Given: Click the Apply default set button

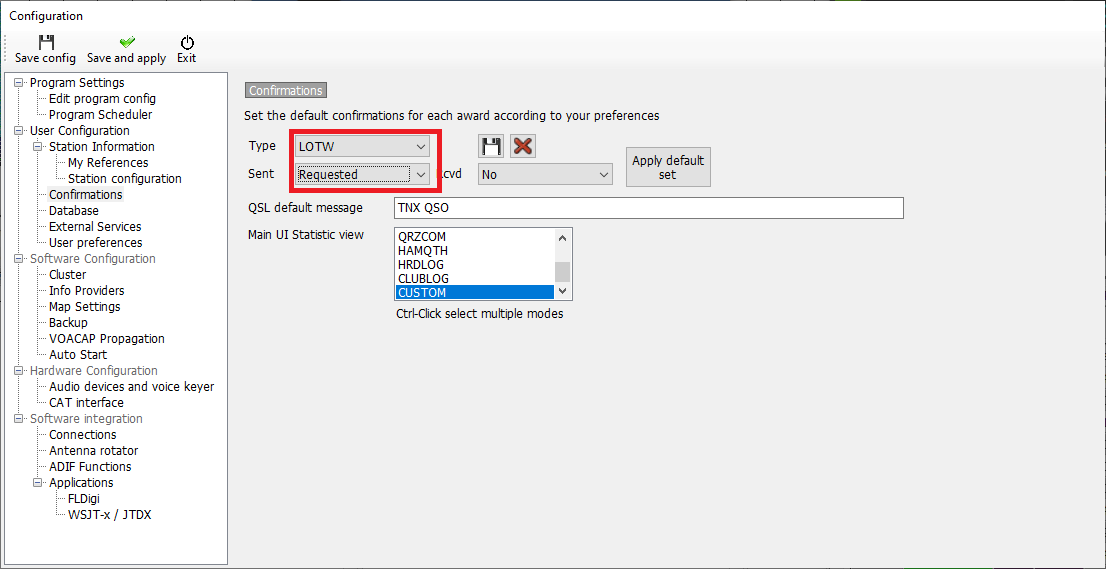Looking at the screenshot, I should [668, 167].
